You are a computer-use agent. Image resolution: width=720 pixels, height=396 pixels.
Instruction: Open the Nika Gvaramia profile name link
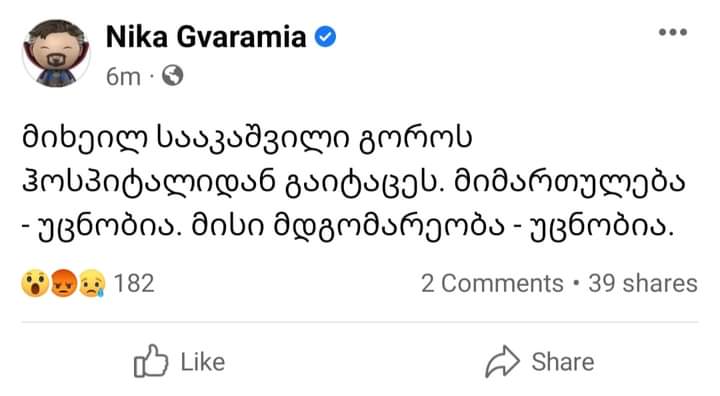(206, 37)
